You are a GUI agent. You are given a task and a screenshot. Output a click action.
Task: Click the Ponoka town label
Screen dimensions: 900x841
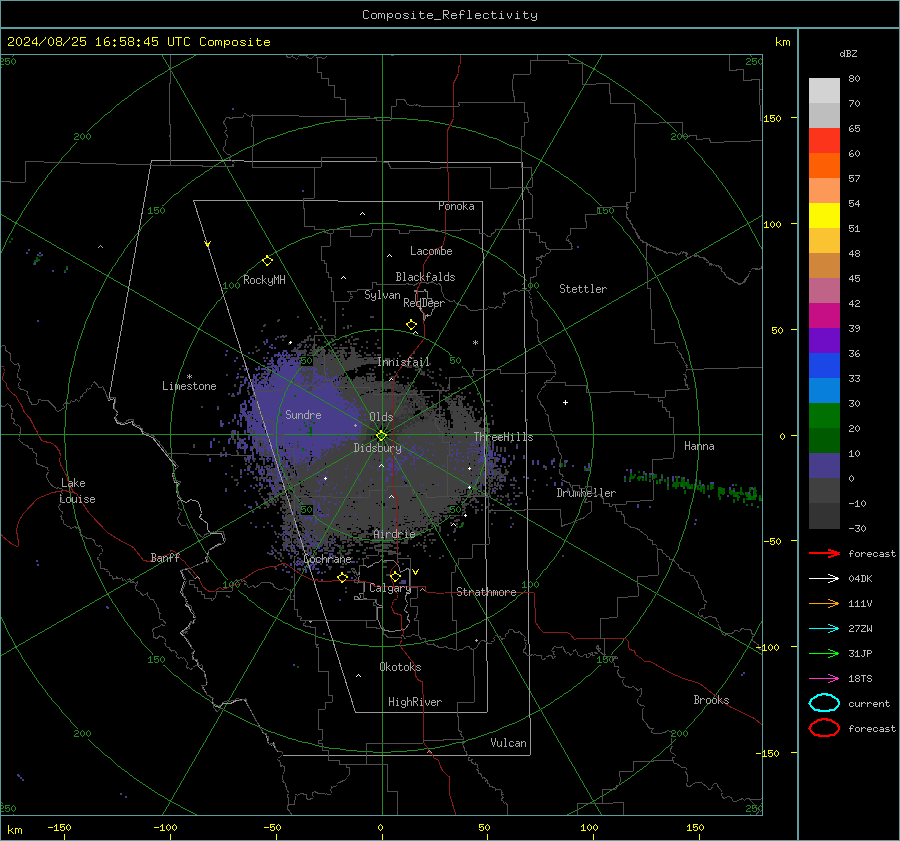(x=456, y=206)
